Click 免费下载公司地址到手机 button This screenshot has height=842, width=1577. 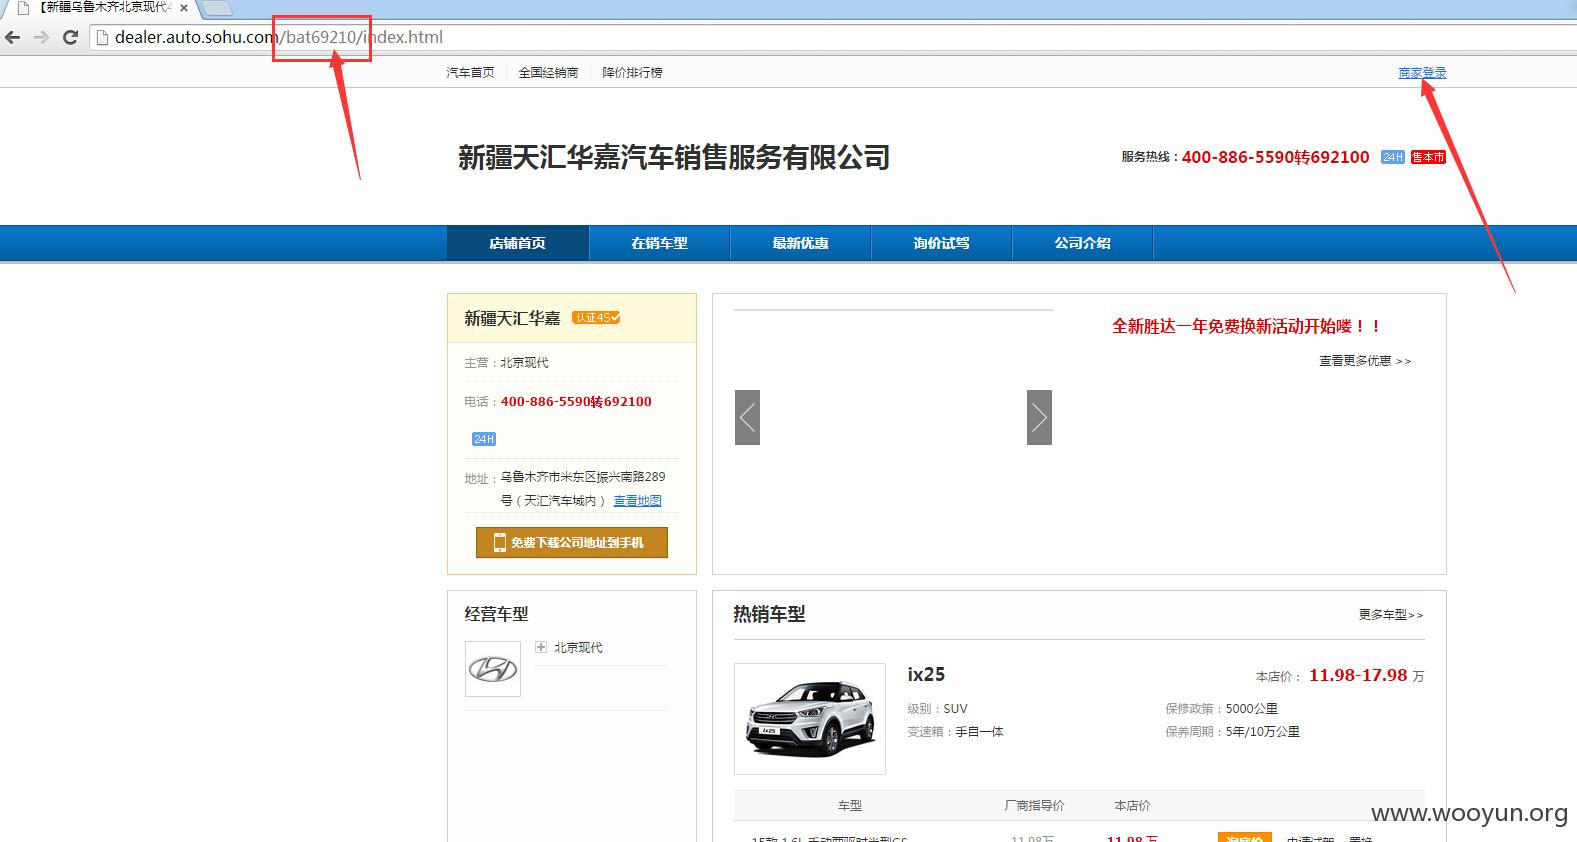572,542
